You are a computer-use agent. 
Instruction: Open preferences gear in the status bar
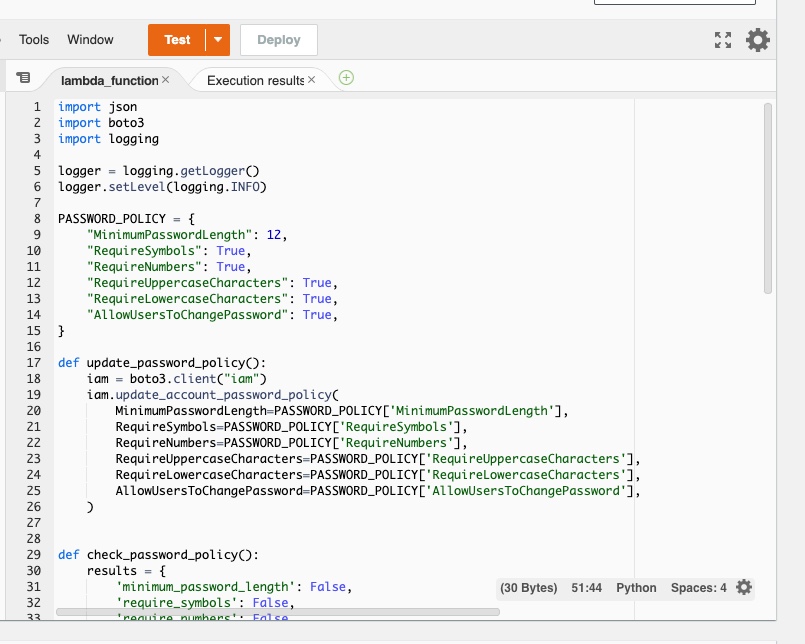[x=744, y=587]
